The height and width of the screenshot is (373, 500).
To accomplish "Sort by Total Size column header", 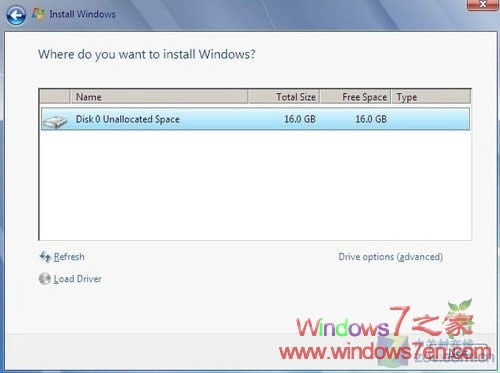I will 284,97.
